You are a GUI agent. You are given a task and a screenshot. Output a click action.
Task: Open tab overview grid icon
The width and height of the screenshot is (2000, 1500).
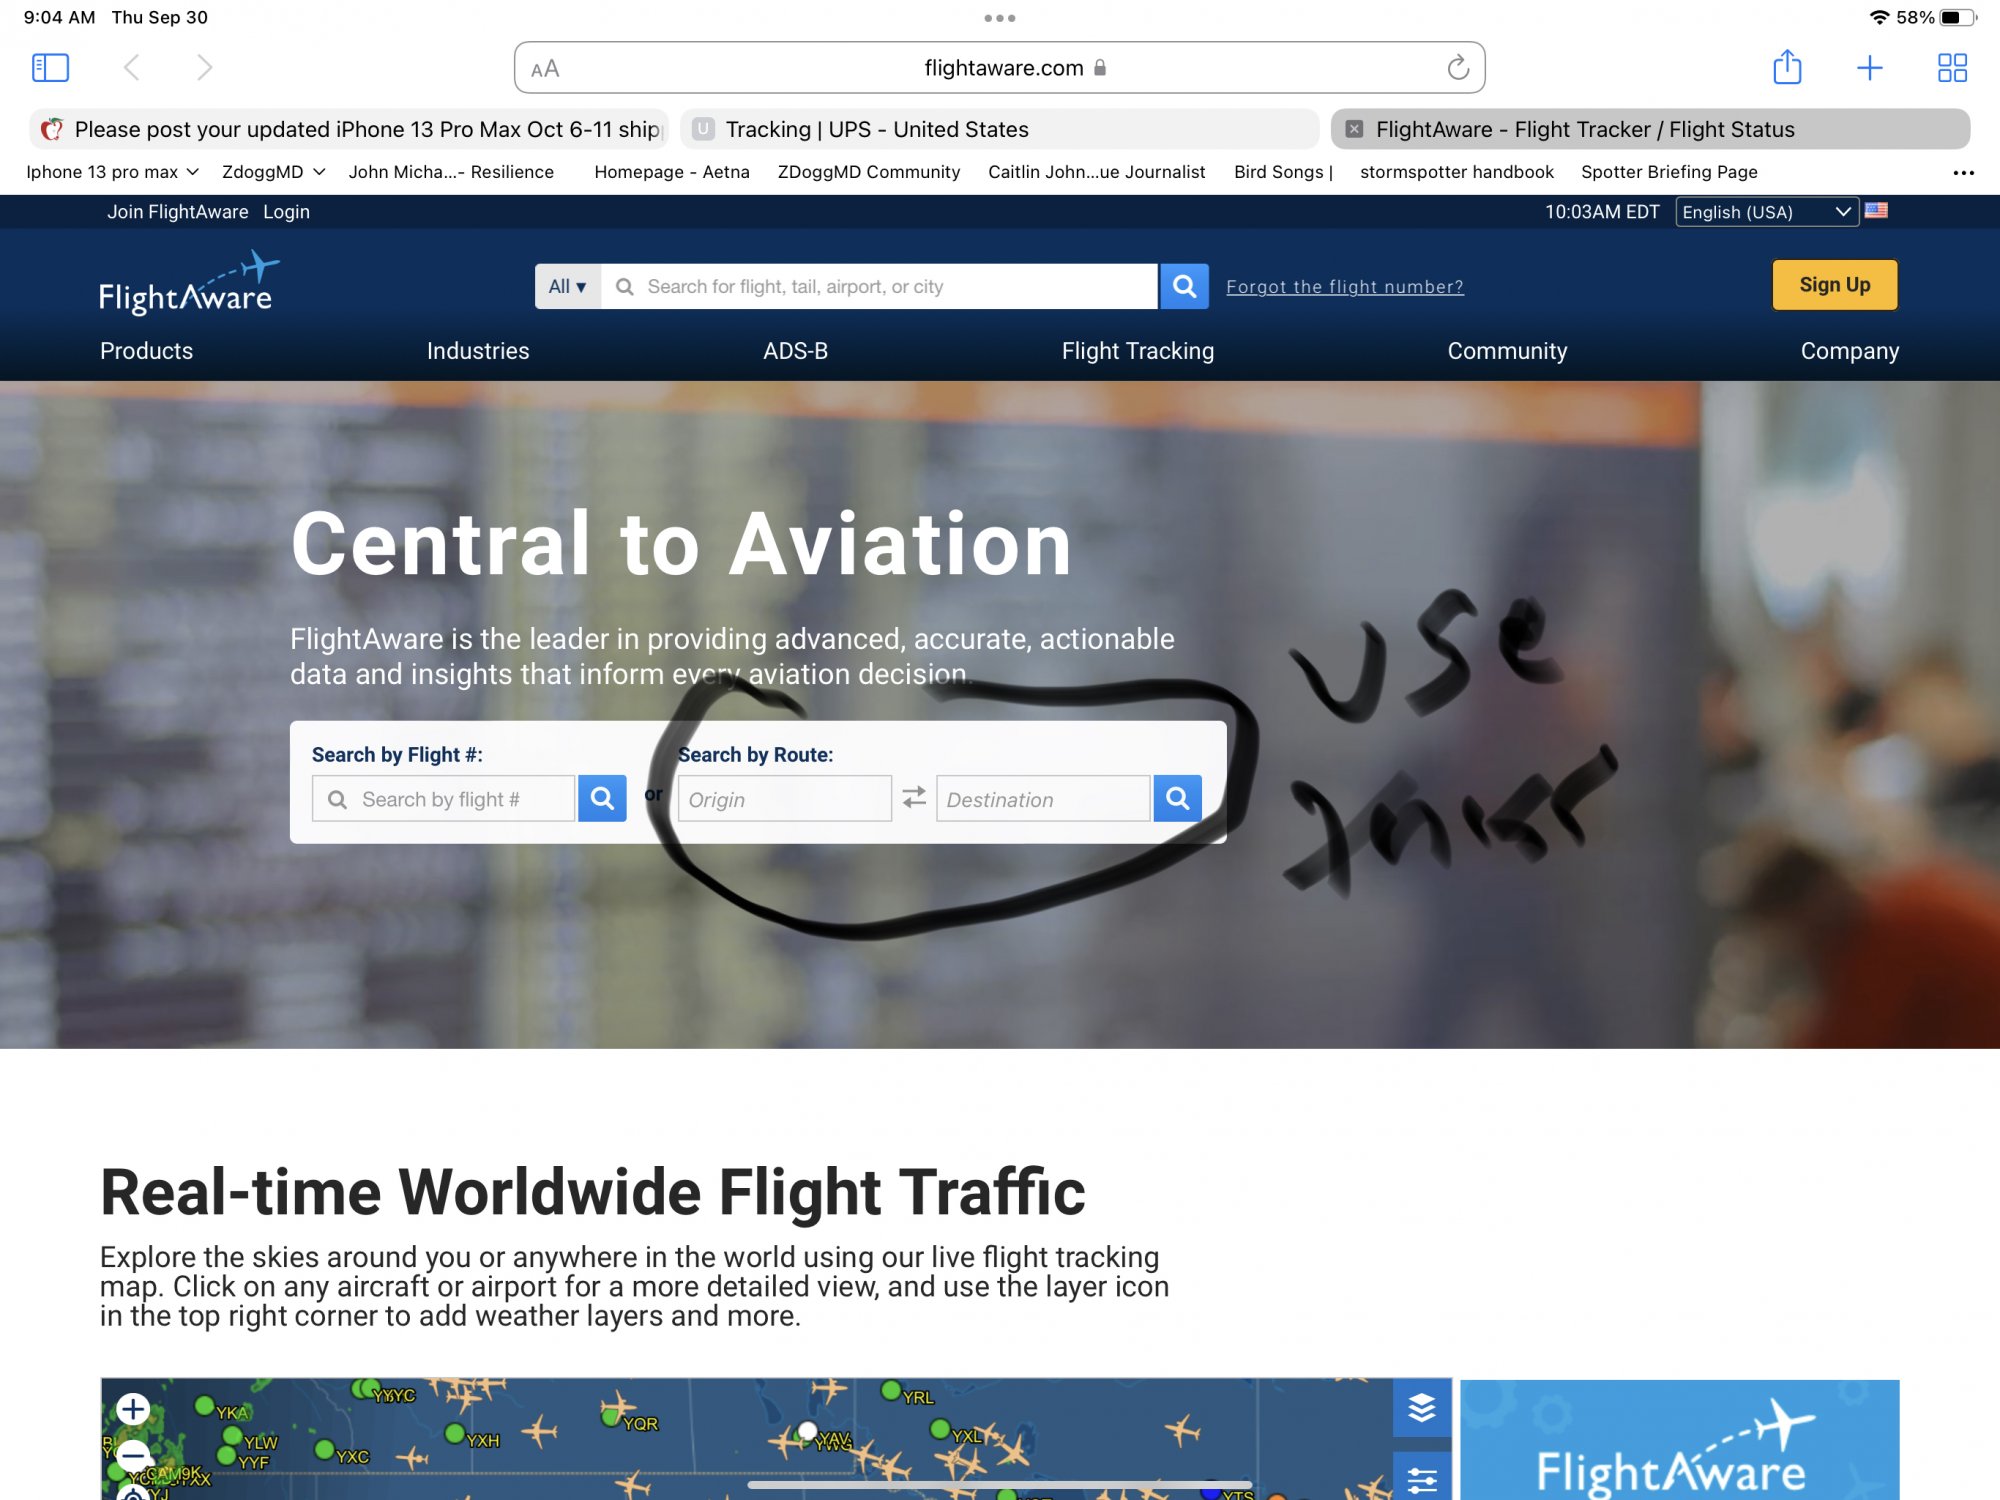tap(1952, 68)
